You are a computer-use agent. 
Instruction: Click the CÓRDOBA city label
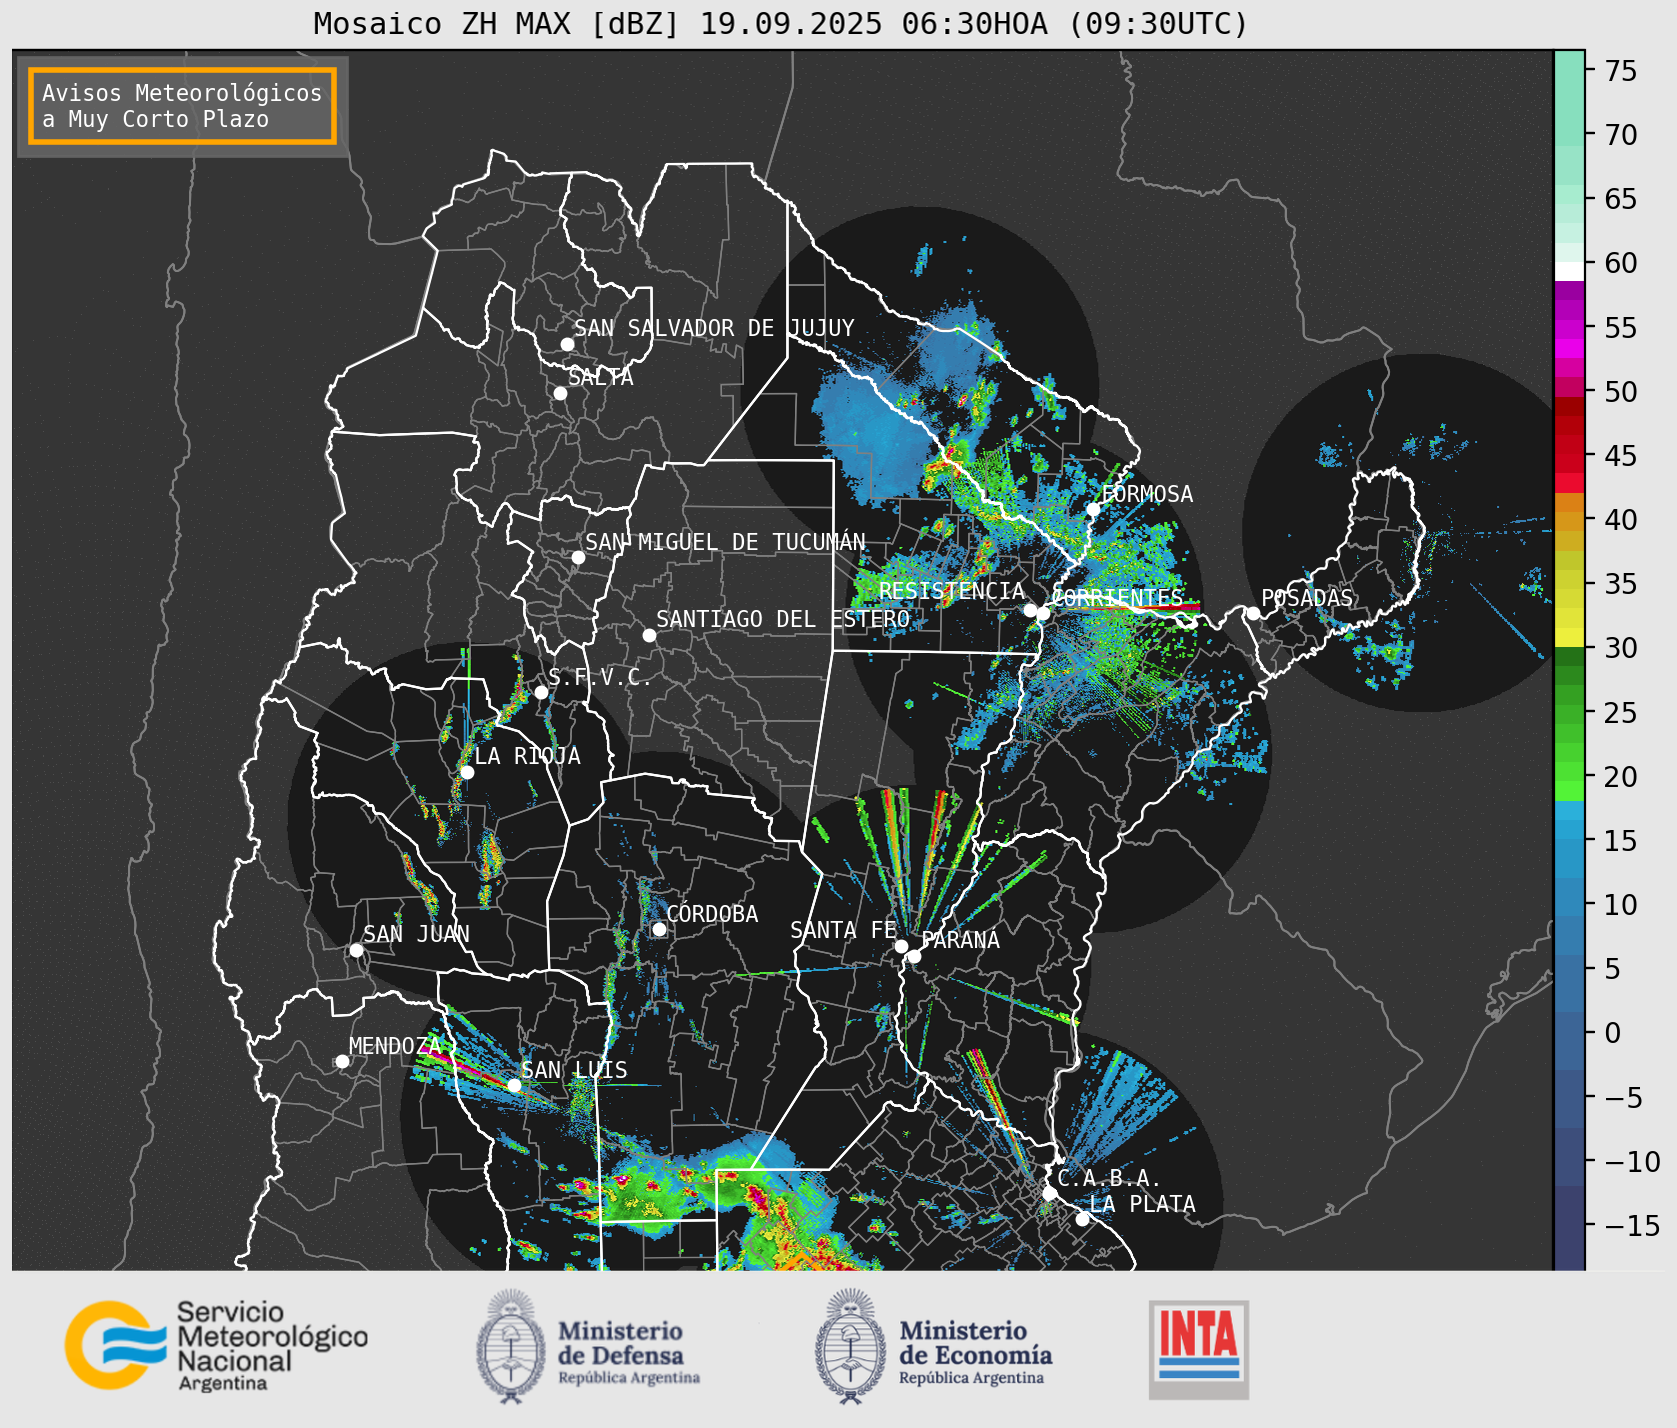[712, 914]
